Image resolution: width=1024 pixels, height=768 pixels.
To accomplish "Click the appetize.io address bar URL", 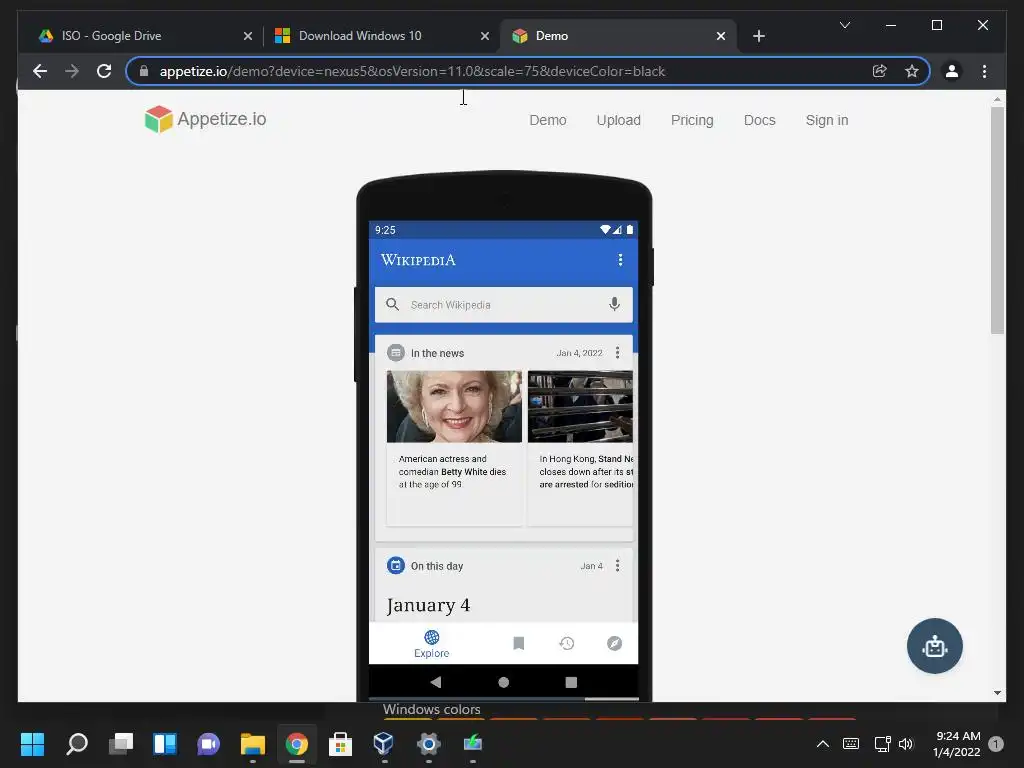I will coord(412,71).
